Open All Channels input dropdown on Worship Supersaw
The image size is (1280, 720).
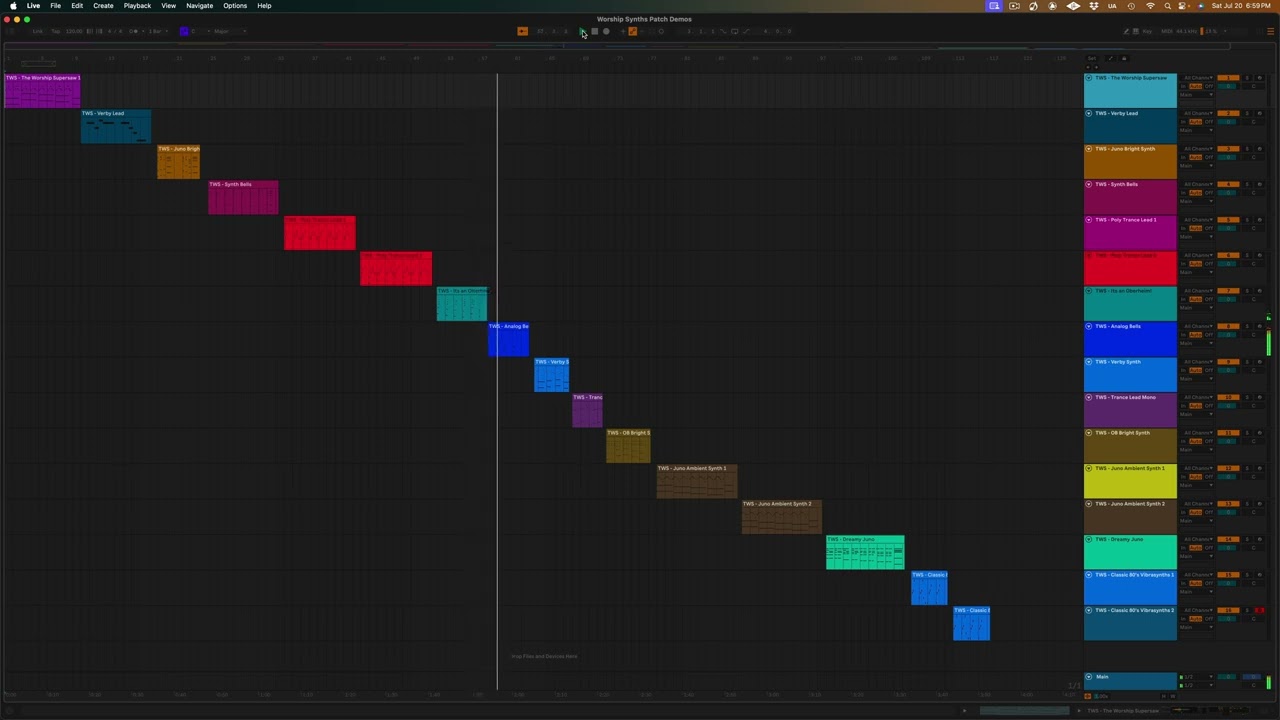tap(1197, 78)
